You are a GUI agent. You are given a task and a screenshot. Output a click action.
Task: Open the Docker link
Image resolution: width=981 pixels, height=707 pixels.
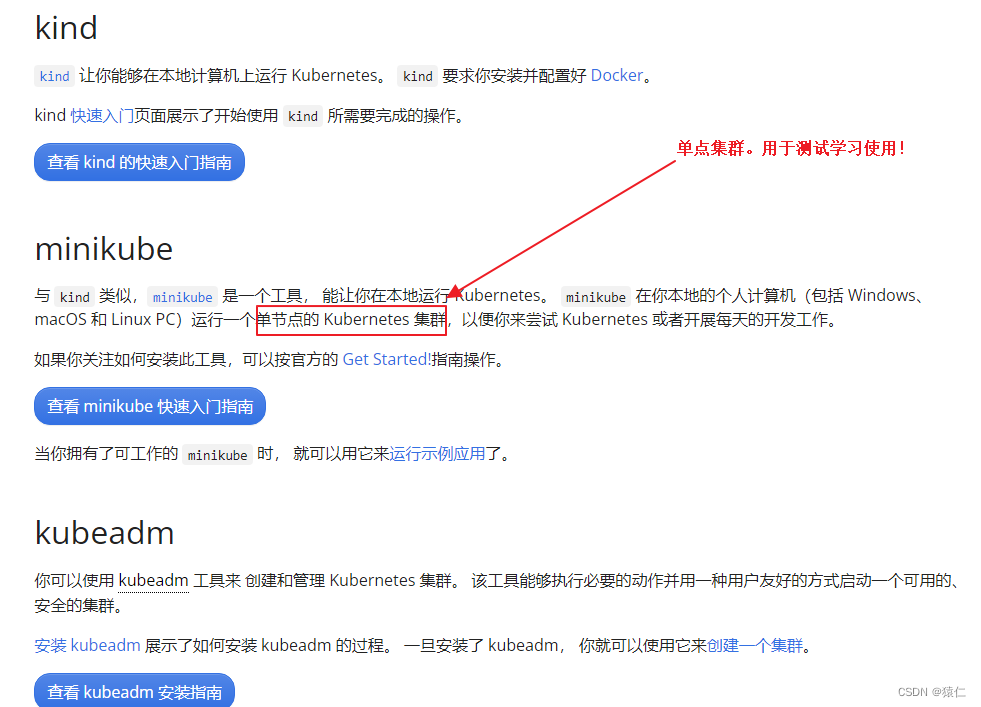(617, 75)
